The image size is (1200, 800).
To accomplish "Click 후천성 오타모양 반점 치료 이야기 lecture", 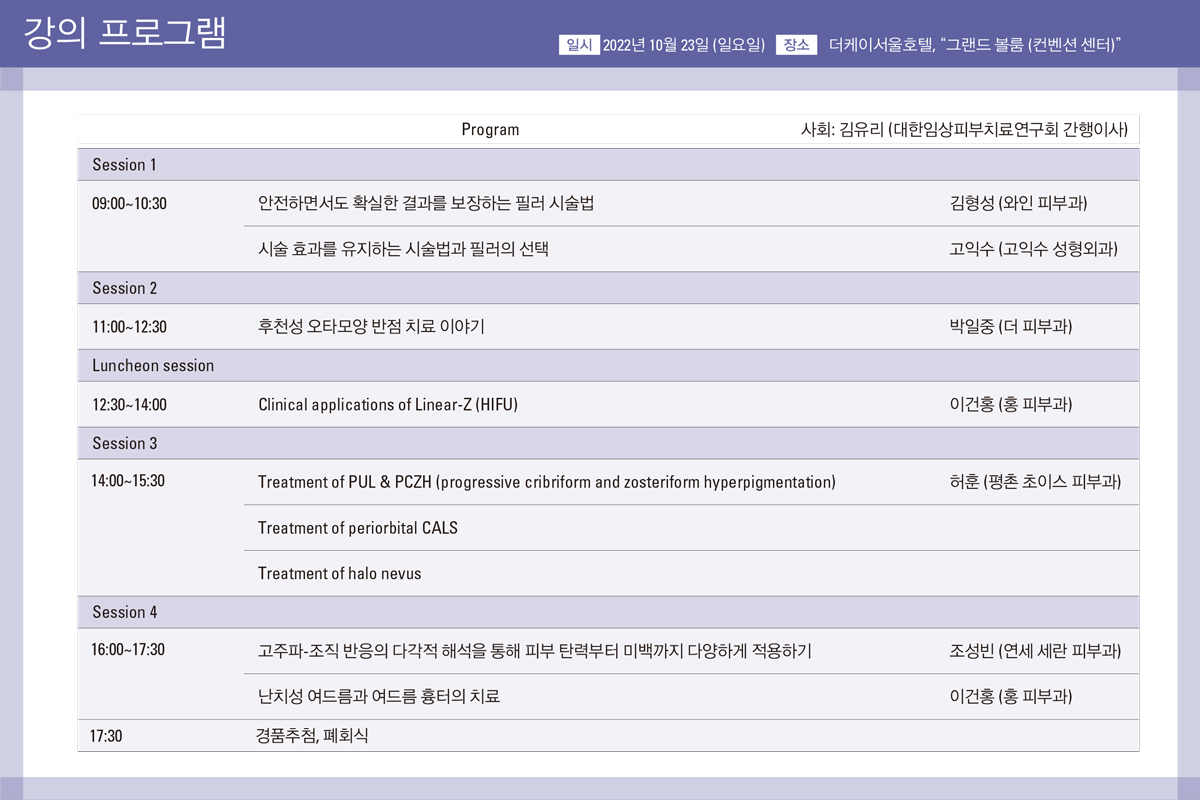I will [x=371, y=327].
